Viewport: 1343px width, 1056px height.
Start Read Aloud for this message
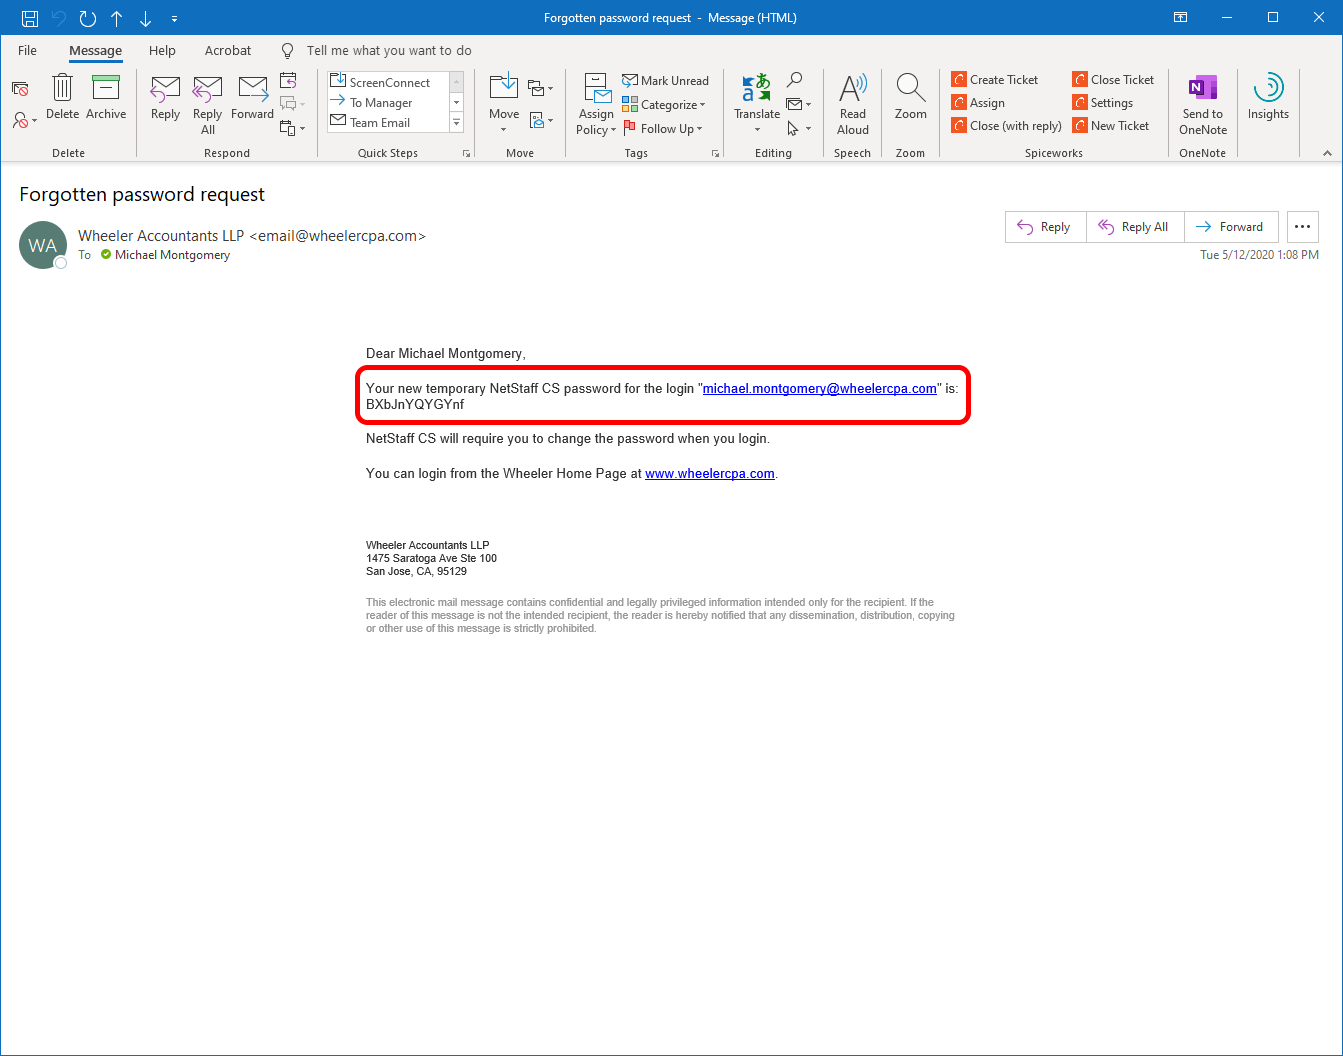[853, 104]
